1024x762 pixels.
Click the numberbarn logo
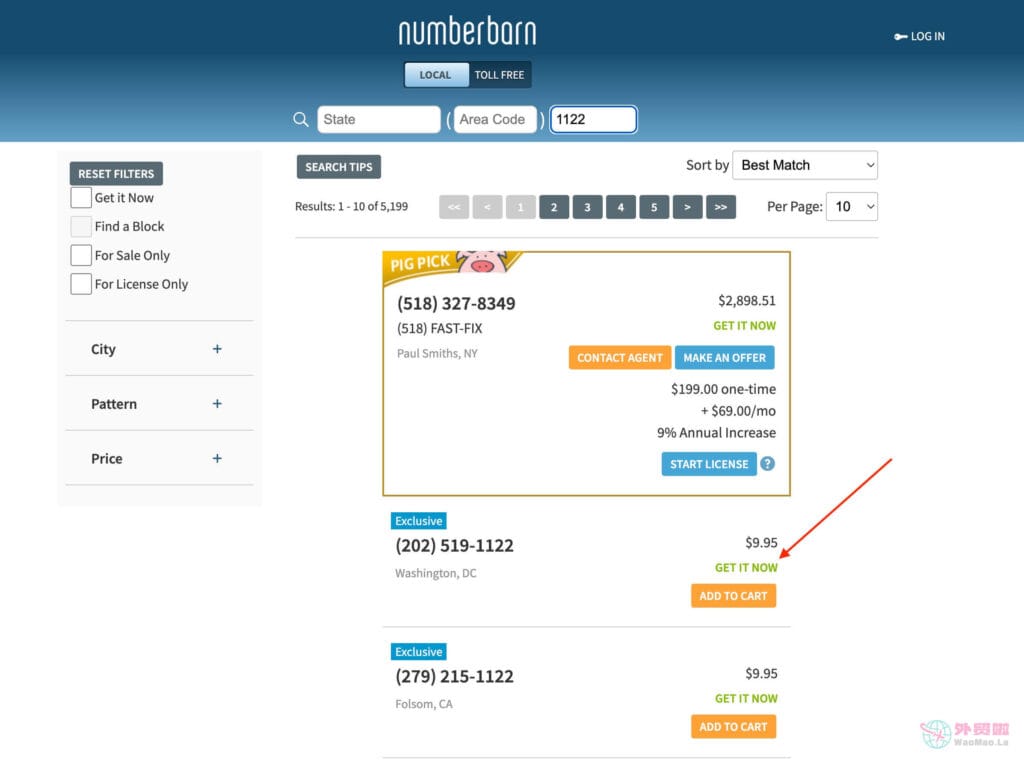467,32
